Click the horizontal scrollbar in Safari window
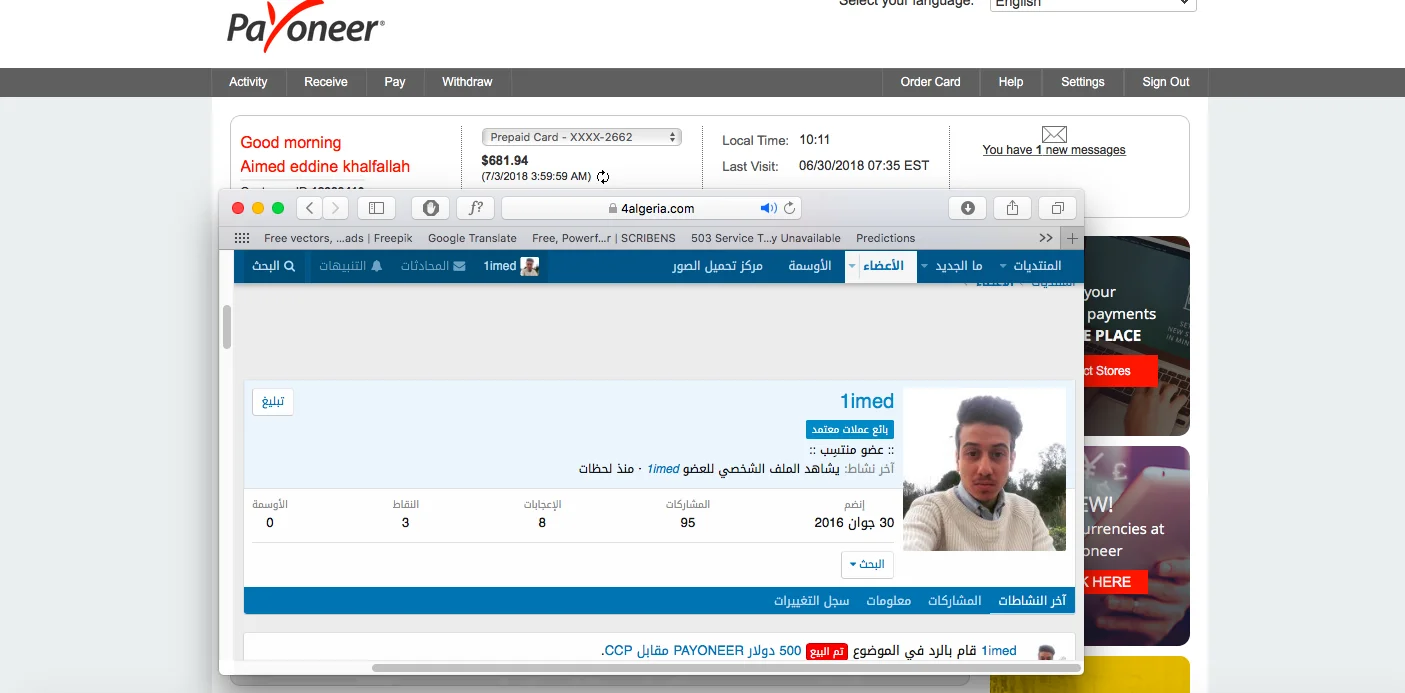 (725, 667)
